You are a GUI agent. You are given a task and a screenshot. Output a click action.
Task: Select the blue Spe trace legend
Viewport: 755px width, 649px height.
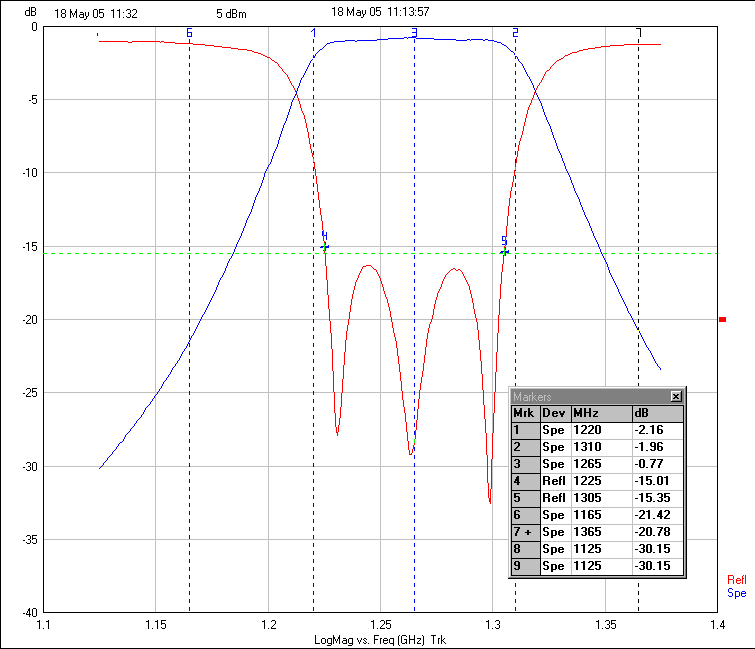pos(736,593)
